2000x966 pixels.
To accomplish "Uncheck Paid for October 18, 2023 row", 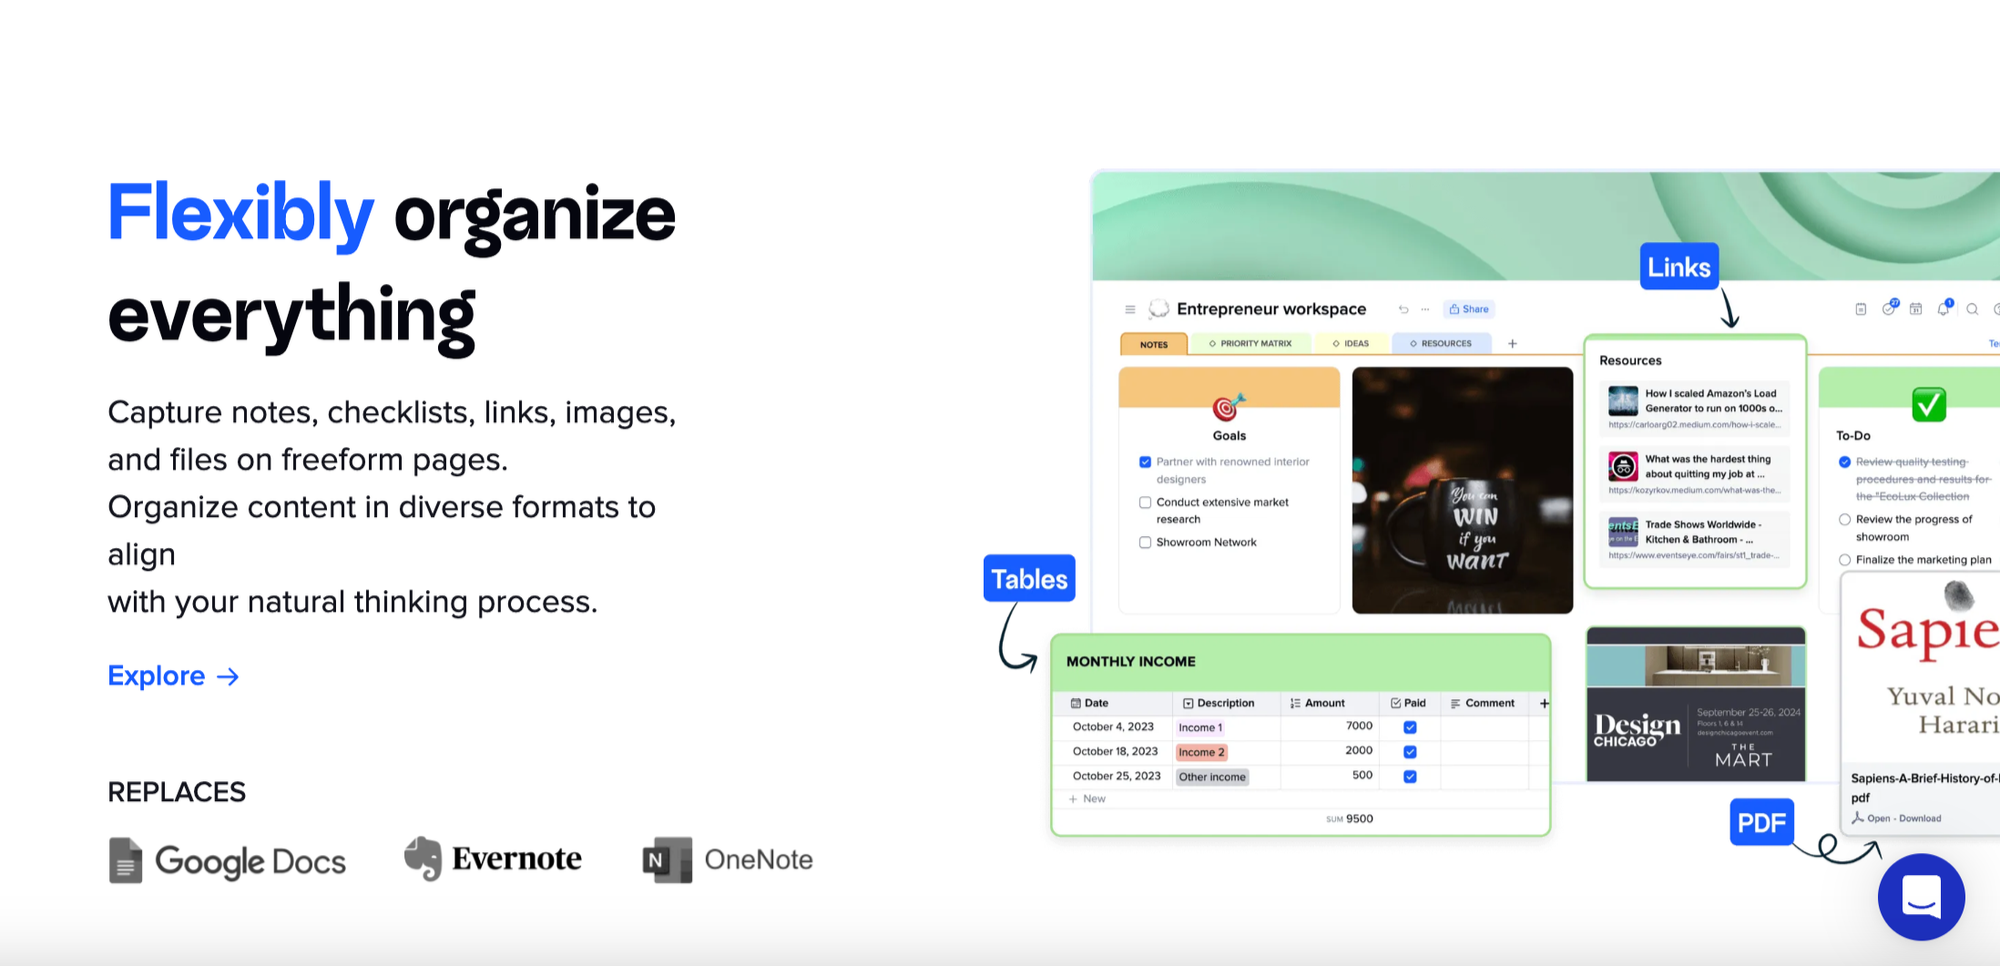I will pos(1409,752).
